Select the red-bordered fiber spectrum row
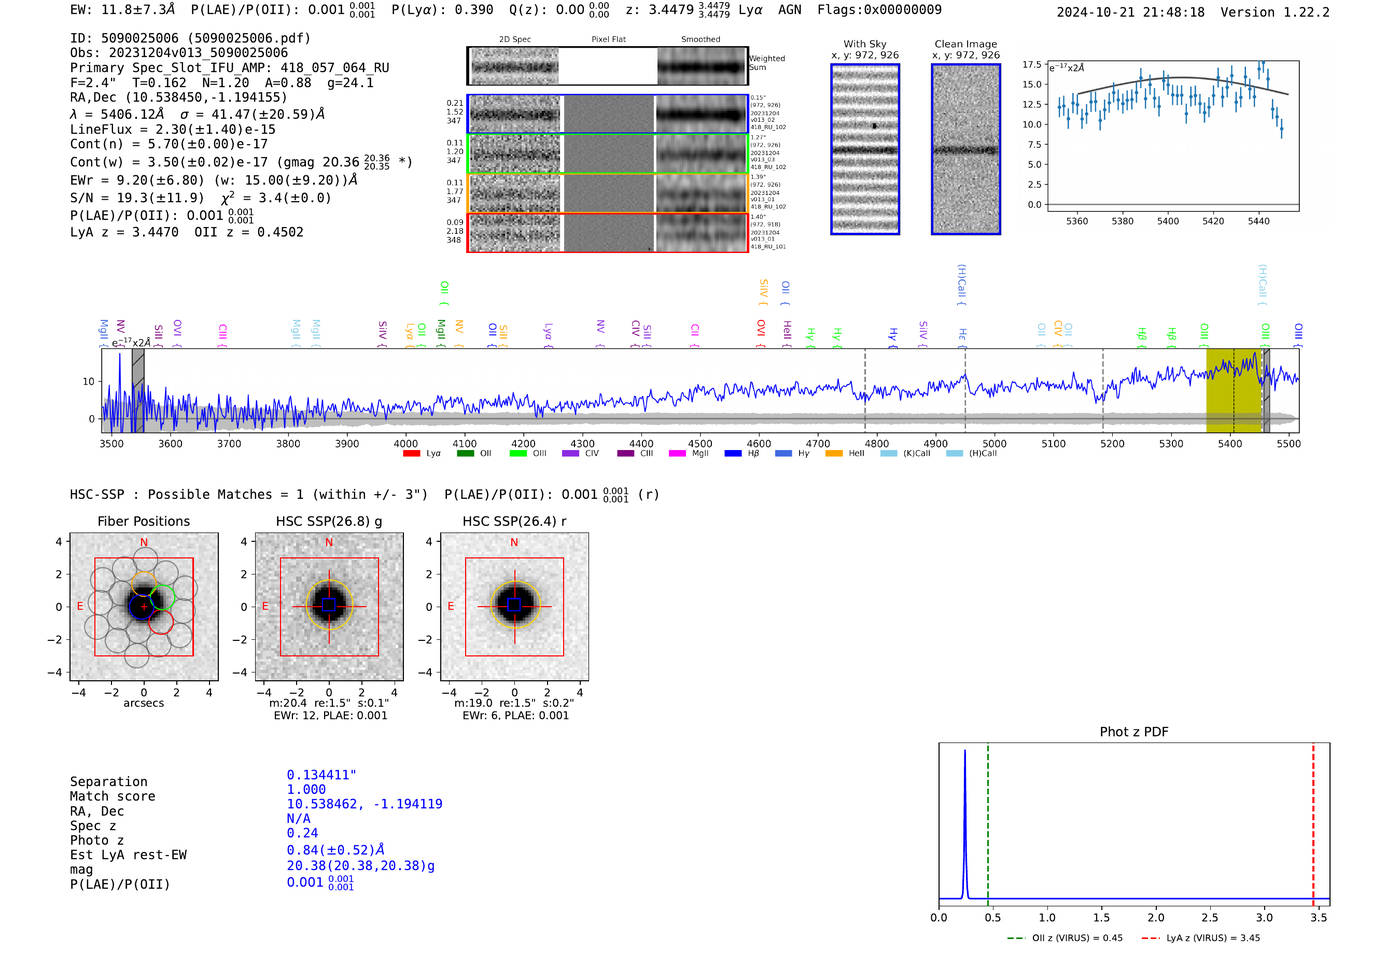1400x953 pixels. point(607,232)
